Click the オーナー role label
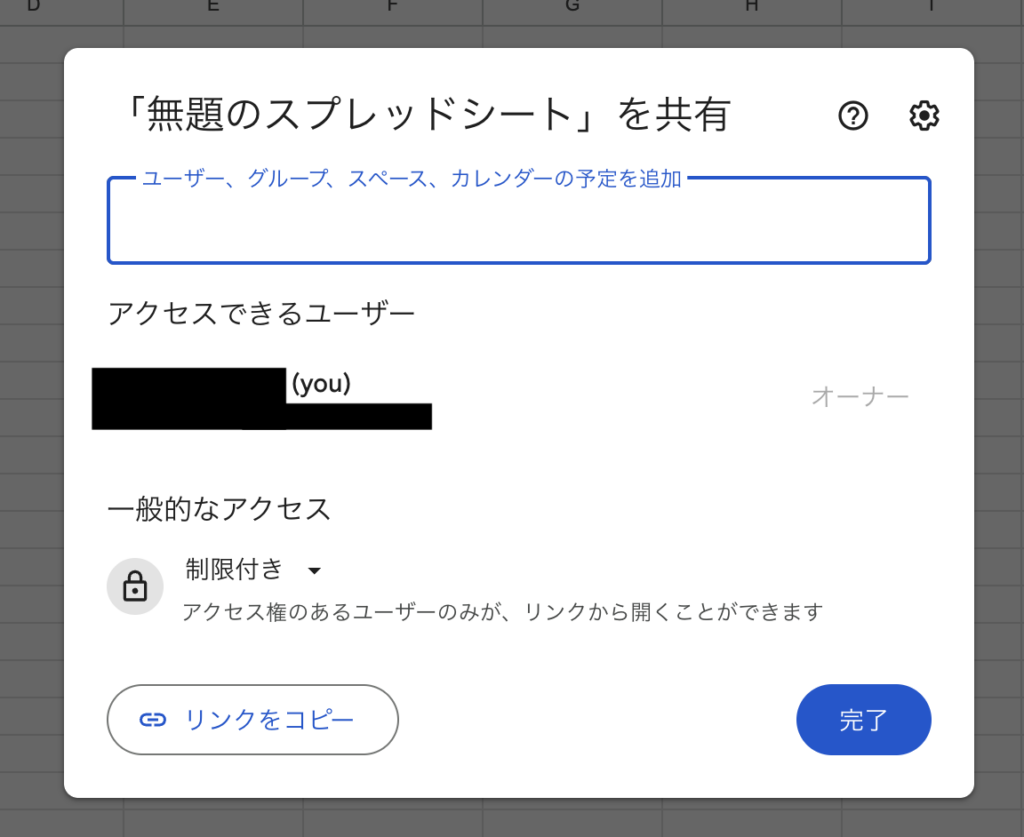1024x837 pixels. coord(860,396)
